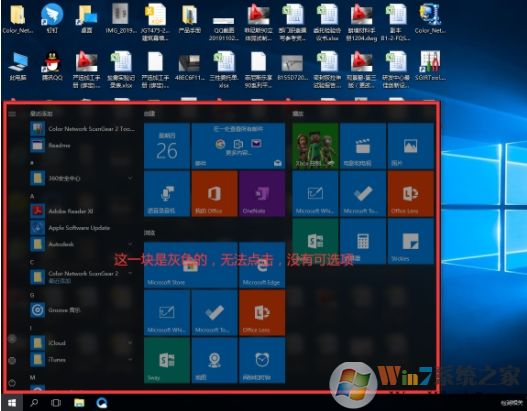527x411 pixels.
Task: Launch Microsoft Whiteboard tile below the Xbox tile
Action: click(315, 193)
